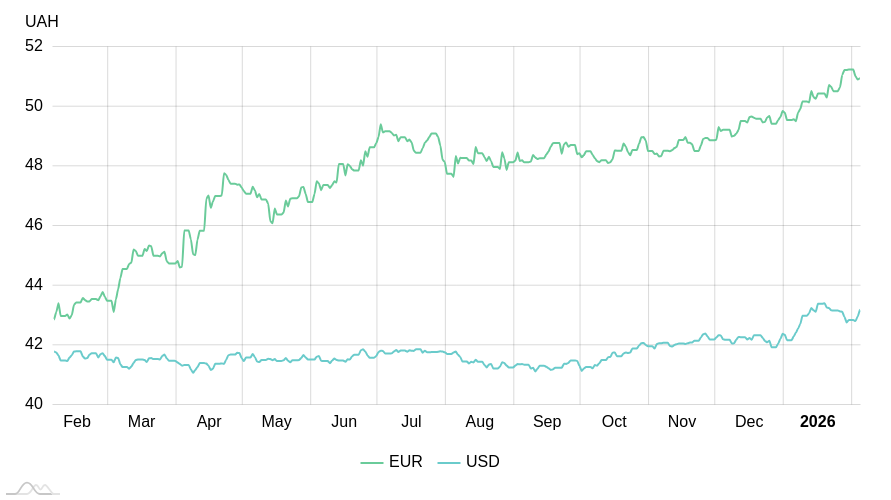Toggle the USD series legend label

[482, 462]
